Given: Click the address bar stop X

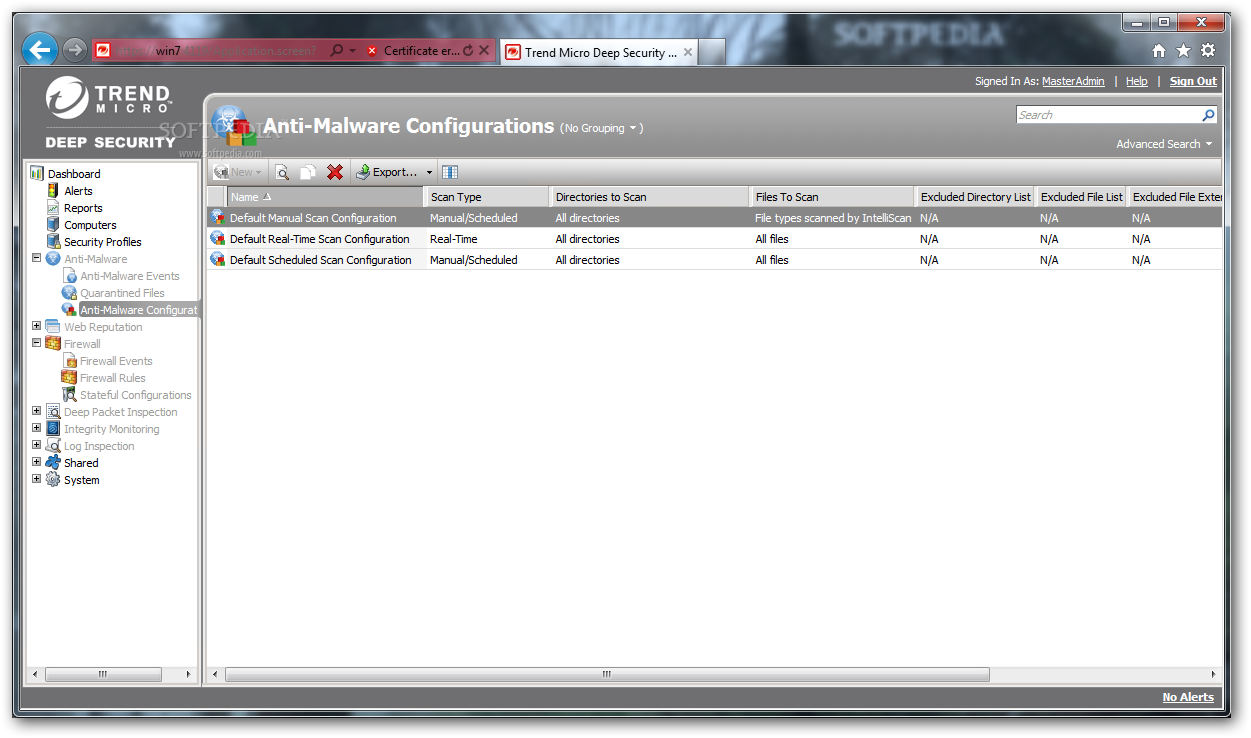Looking at the screenshot, I should (x=484, y=50).
